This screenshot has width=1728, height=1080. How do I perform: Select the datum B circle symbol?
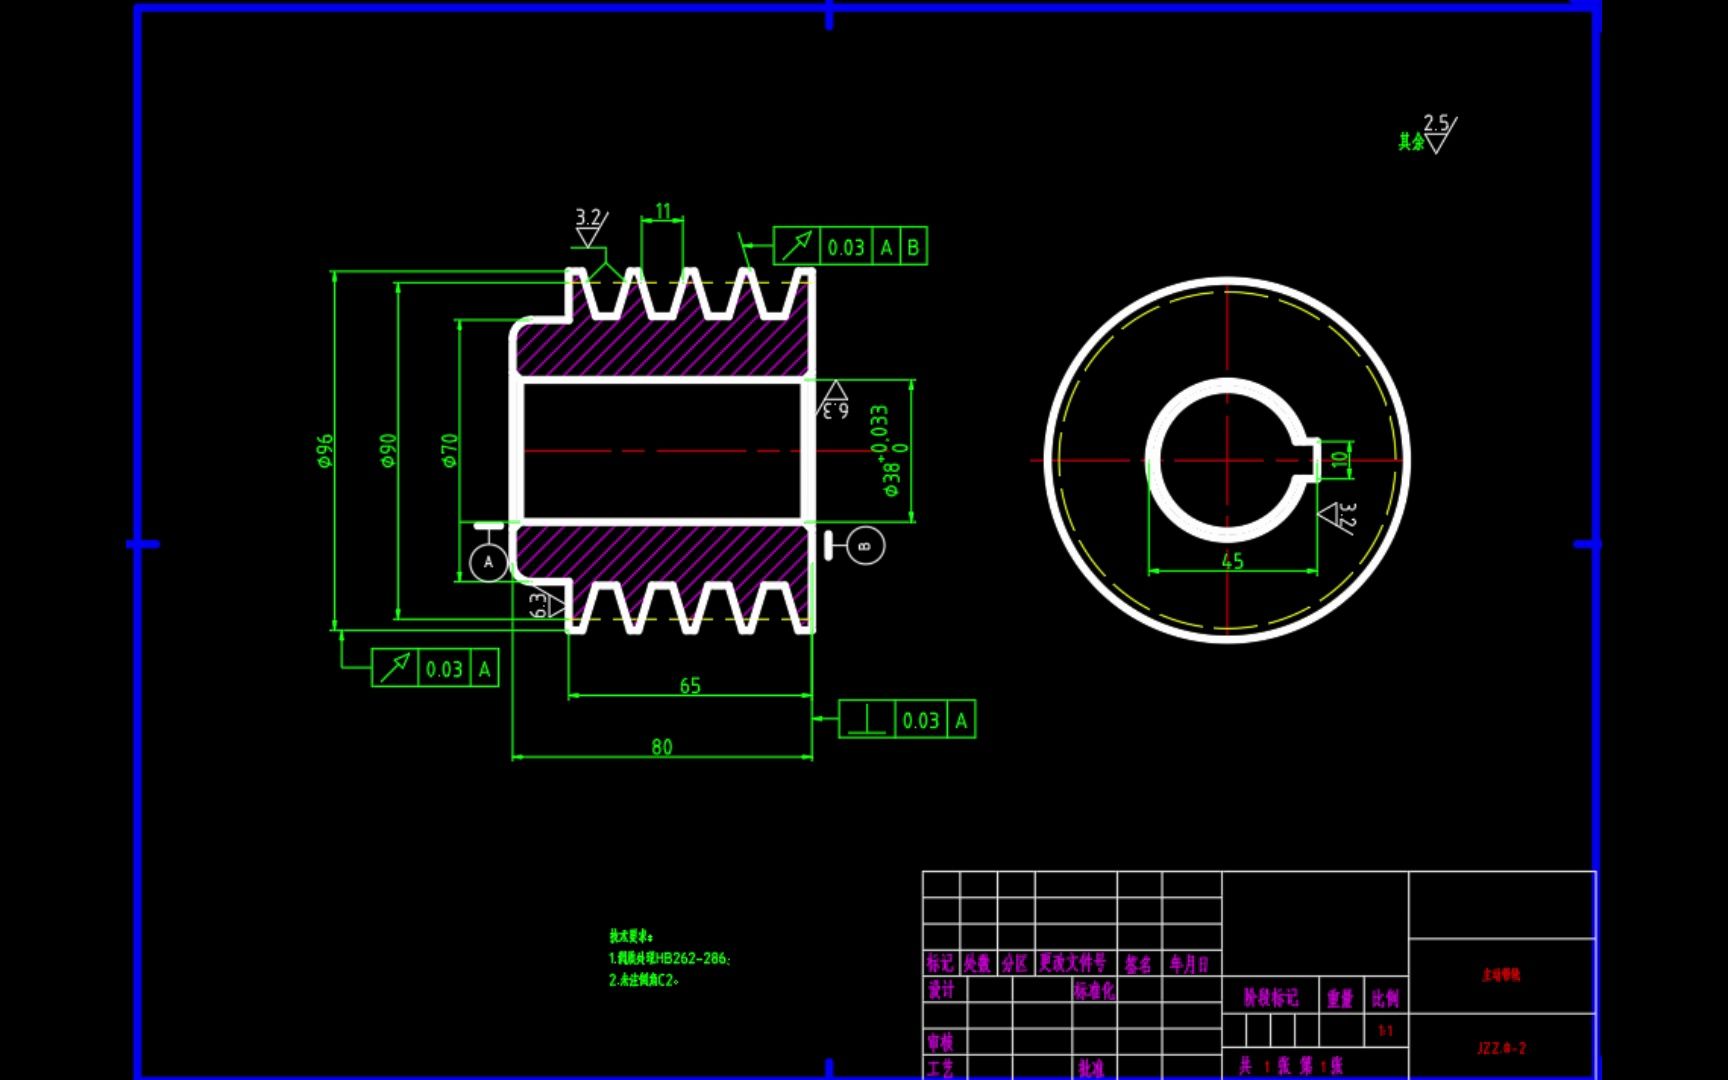click(x=865, y=545)
